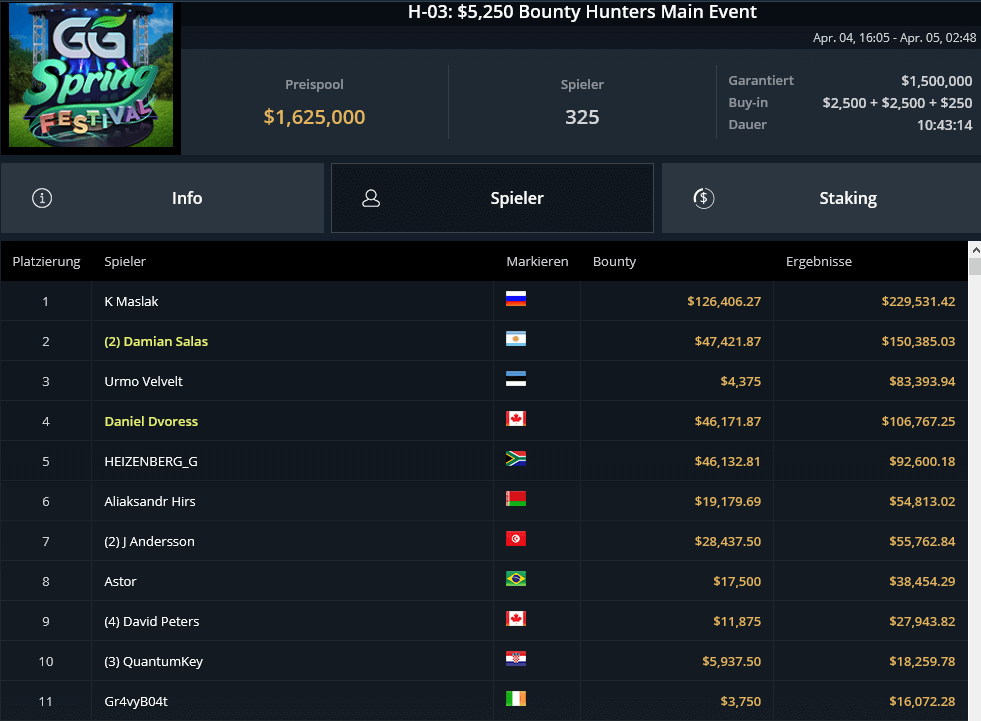
Task: Select player Gr4vyB04t
Action: [136, 702]
